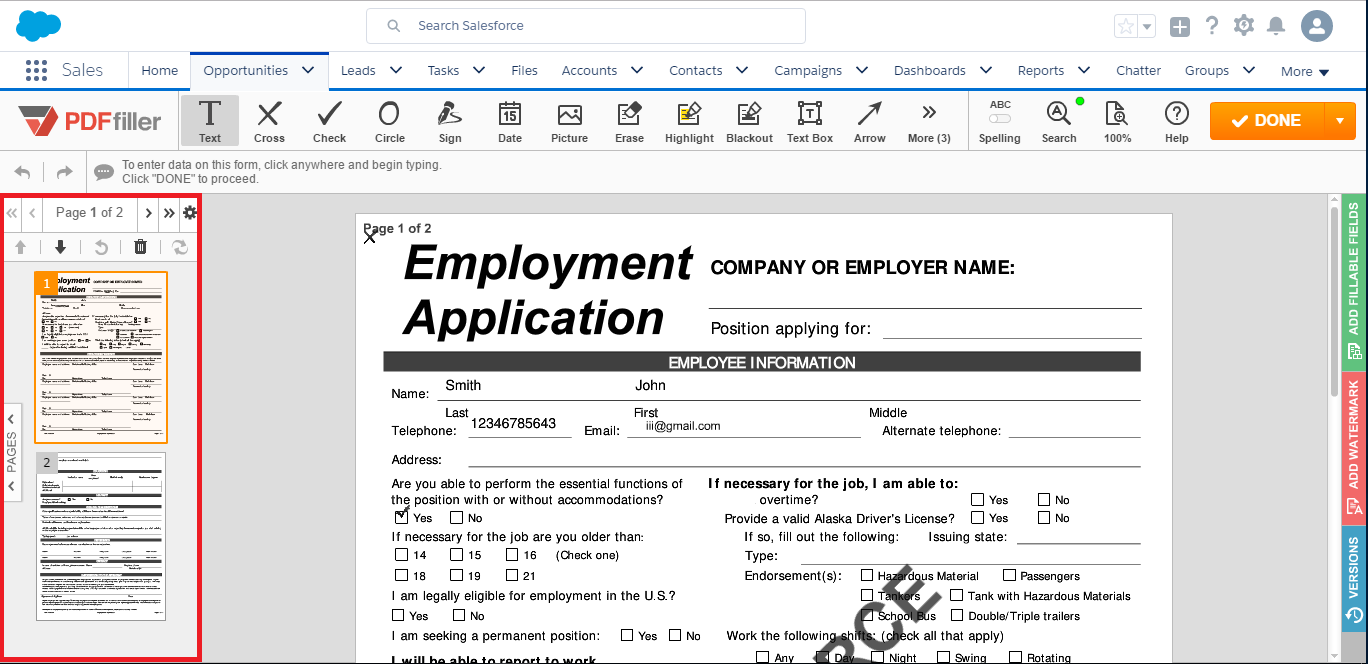1368x664 pixels.
Task: Select the Circle tool
Action: (x=390, y=121)
